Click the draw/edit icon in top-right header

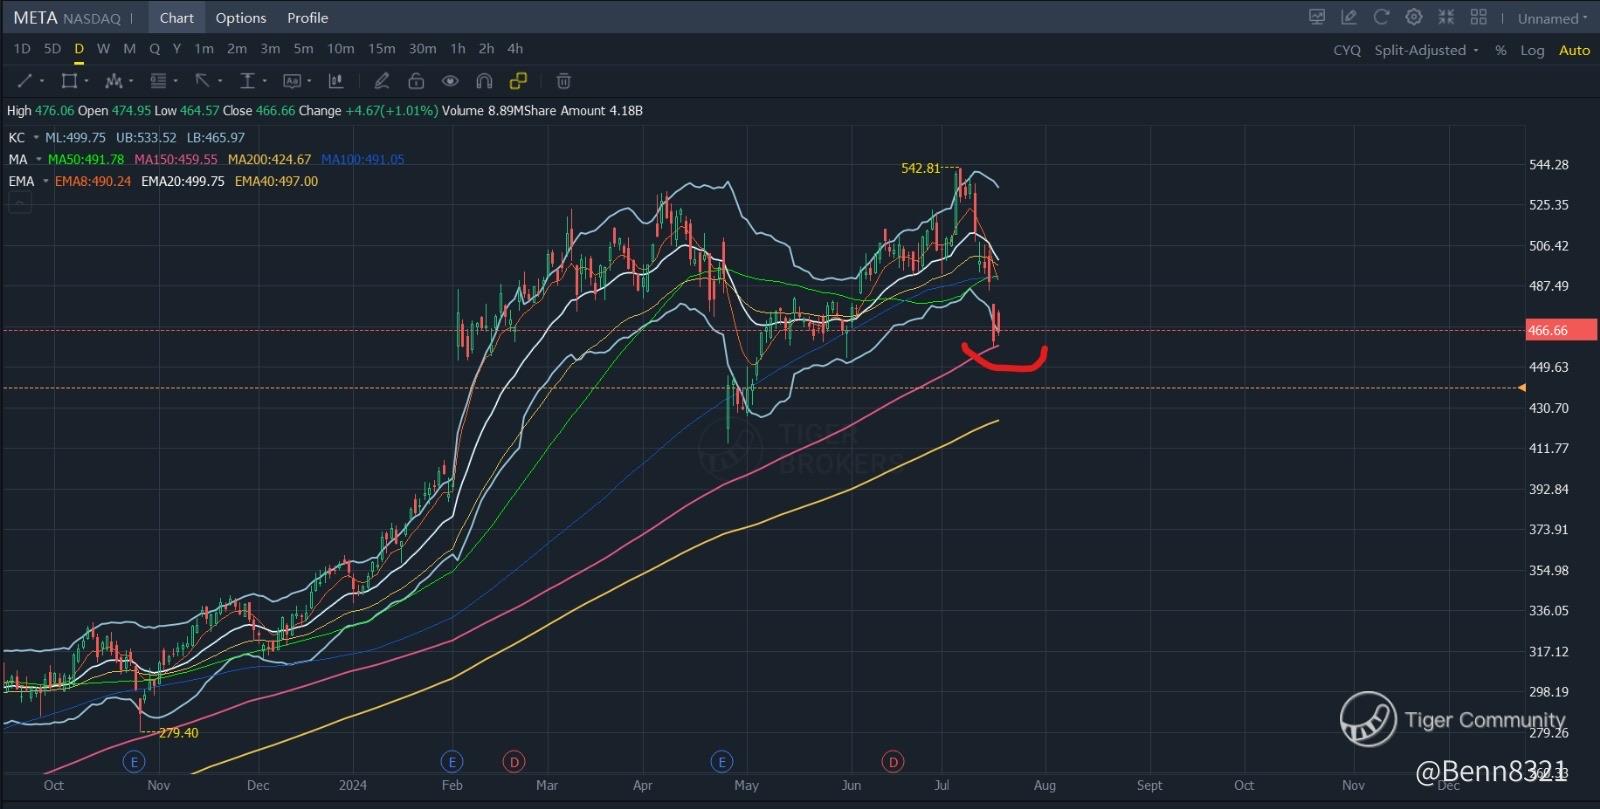1349,17
